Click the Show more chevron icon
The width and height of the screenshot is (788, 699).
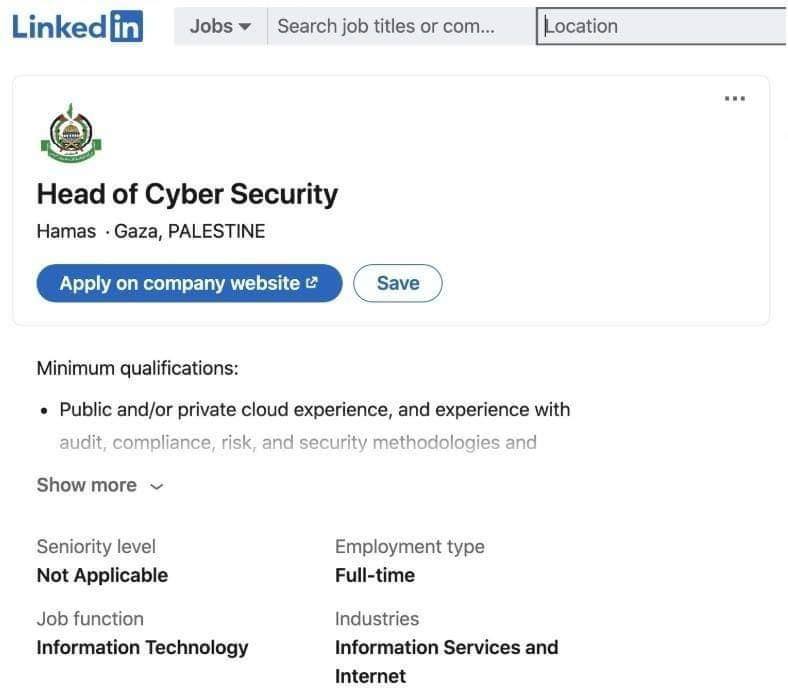[157, 486]
